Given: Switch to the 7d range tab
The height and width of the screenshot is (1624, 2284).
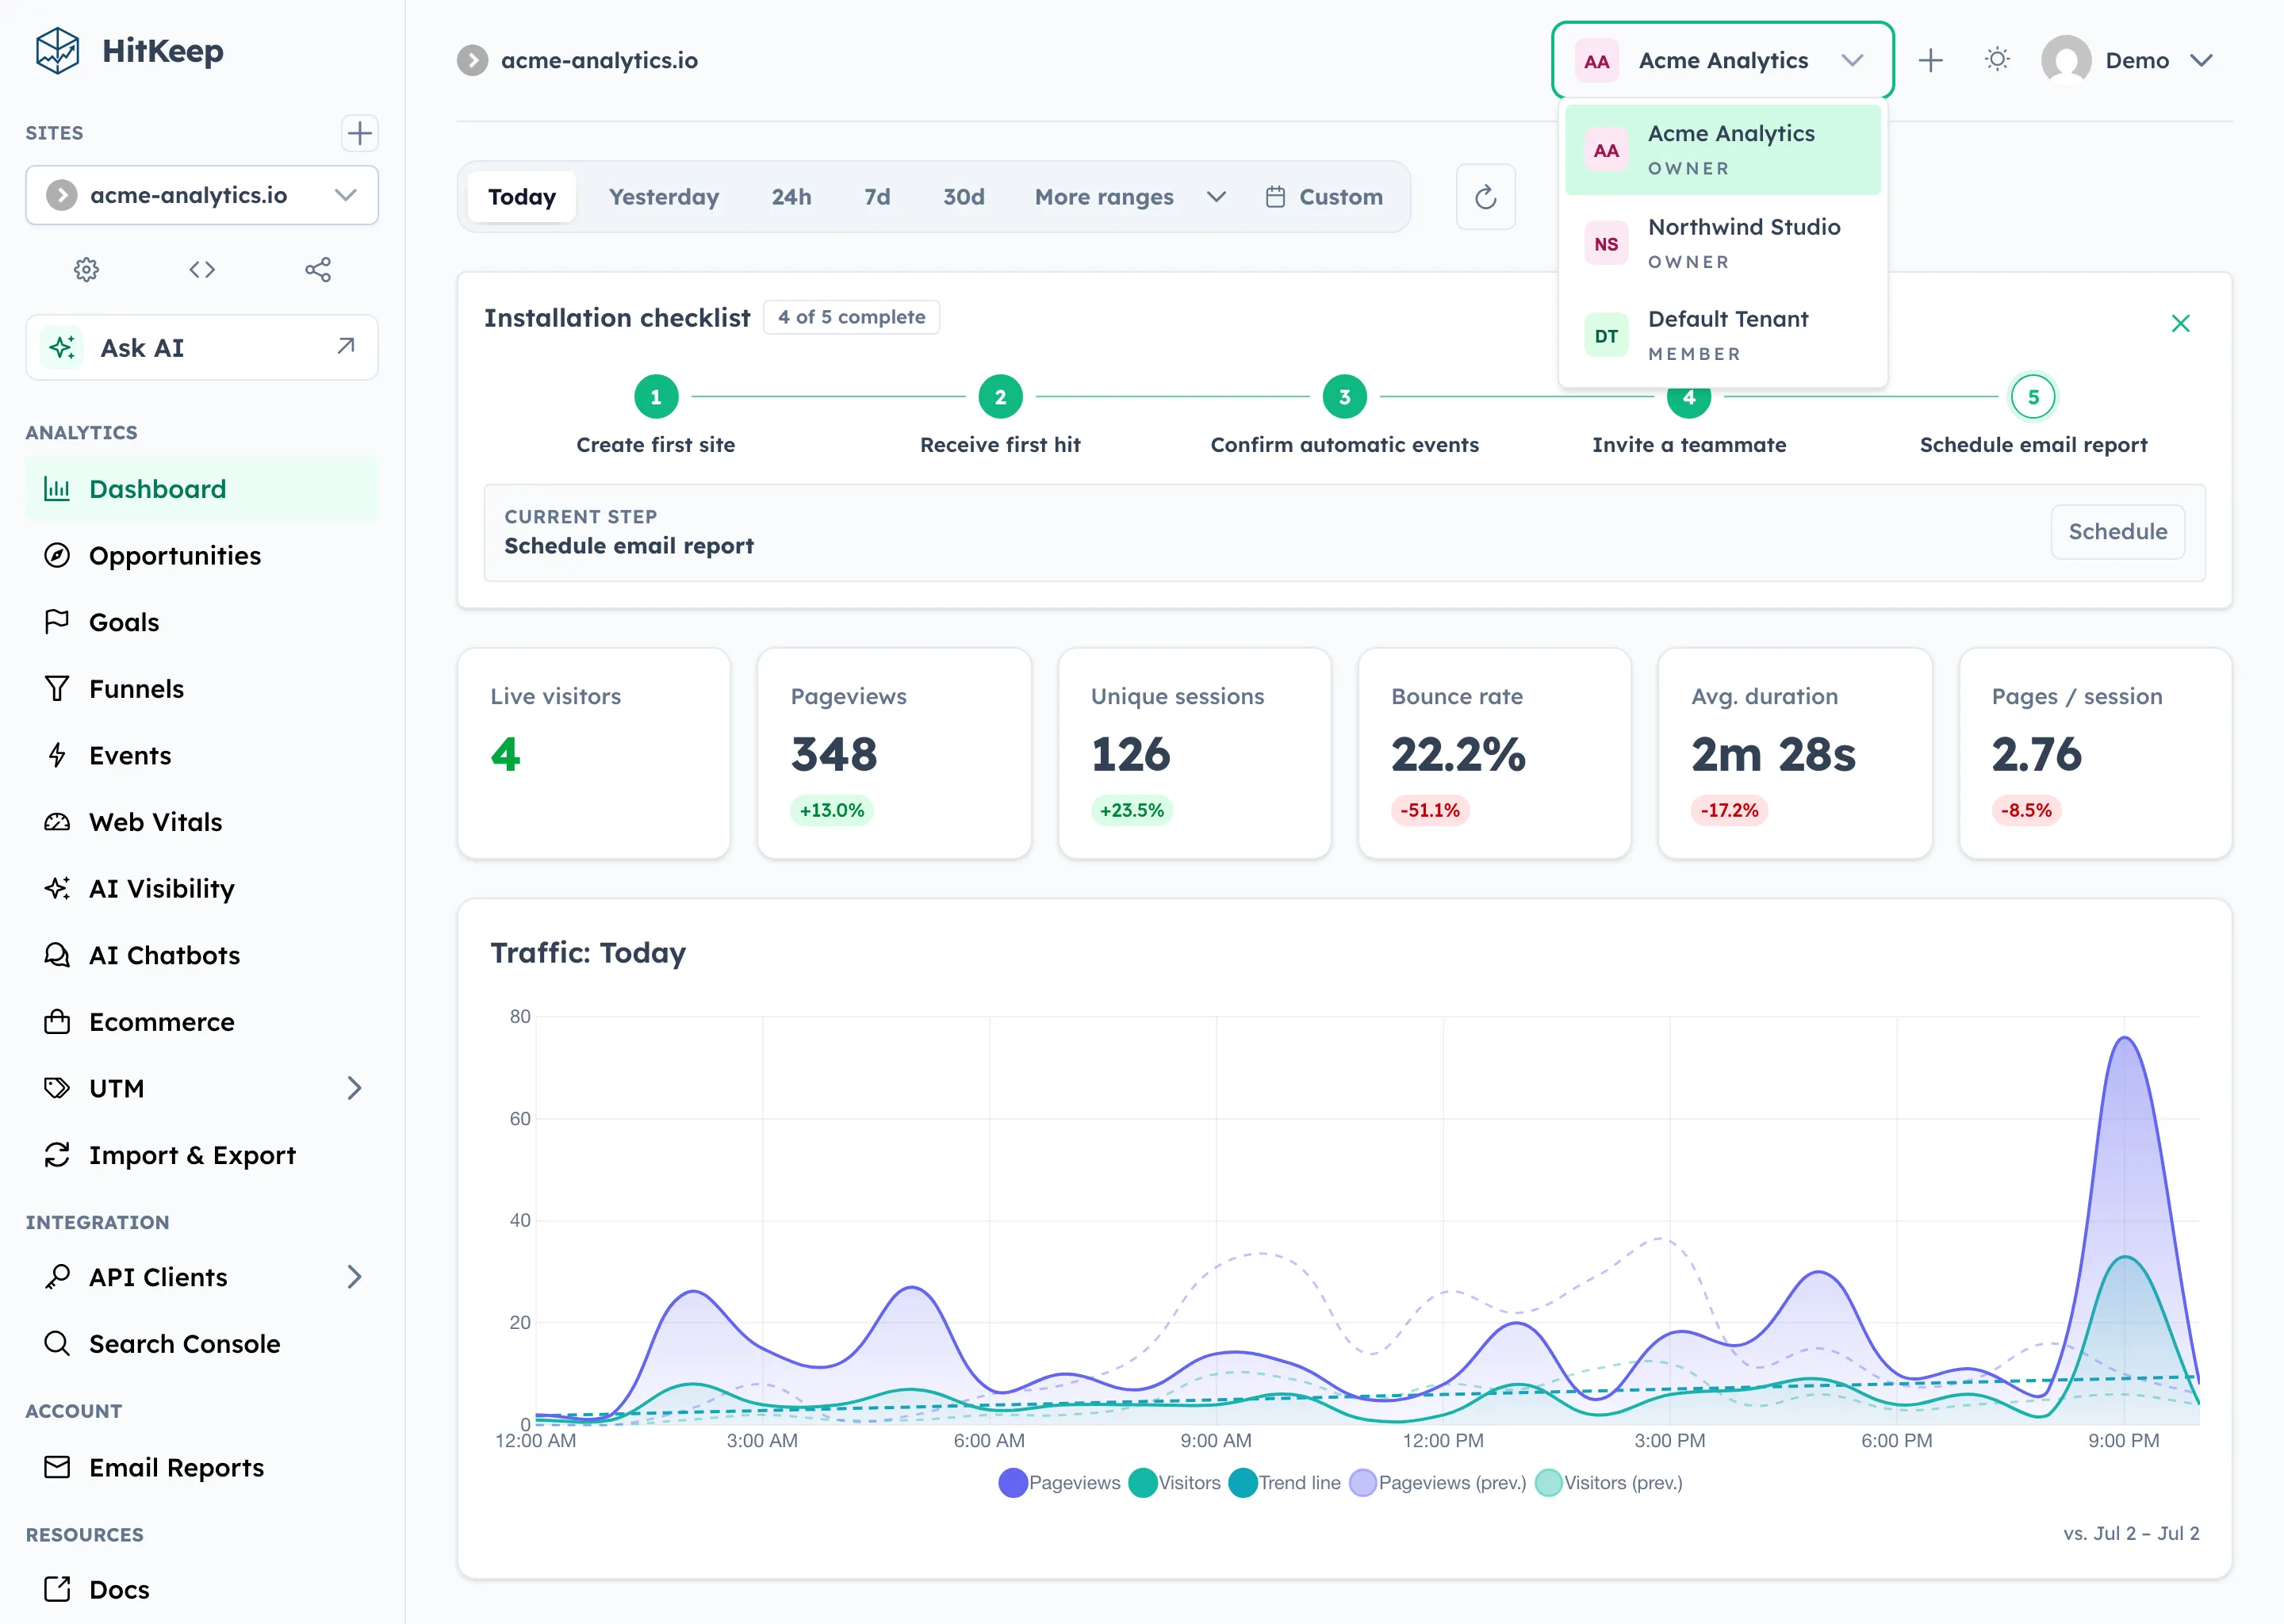Looking at the screenshot, I should [877, 197].
